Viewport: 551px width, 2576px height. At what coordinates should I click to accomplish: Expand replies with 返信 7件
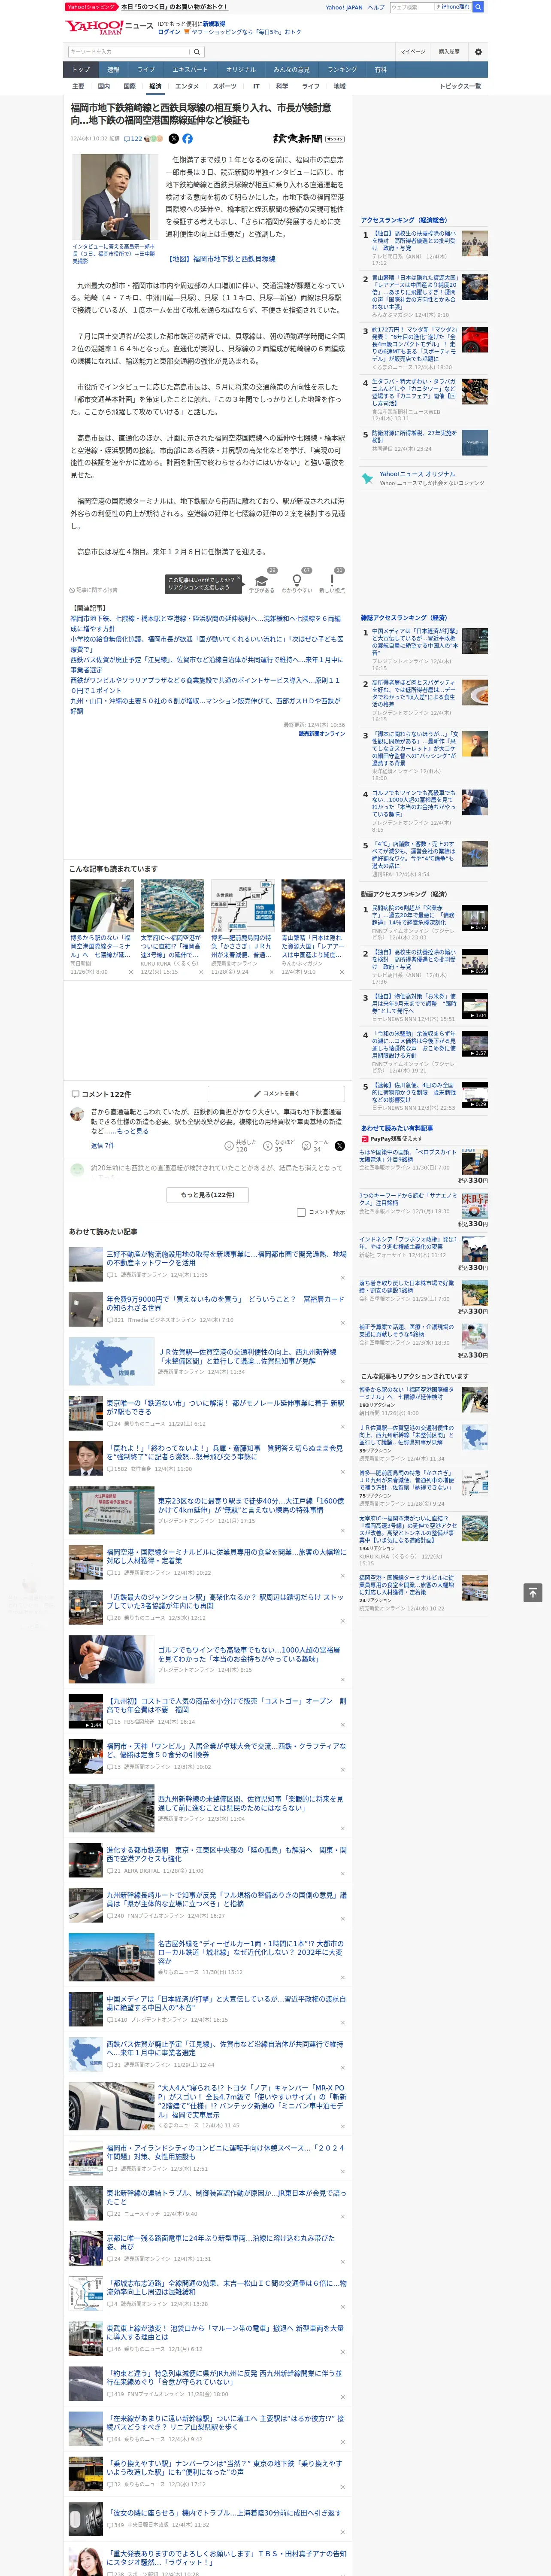coord(103,1146)
